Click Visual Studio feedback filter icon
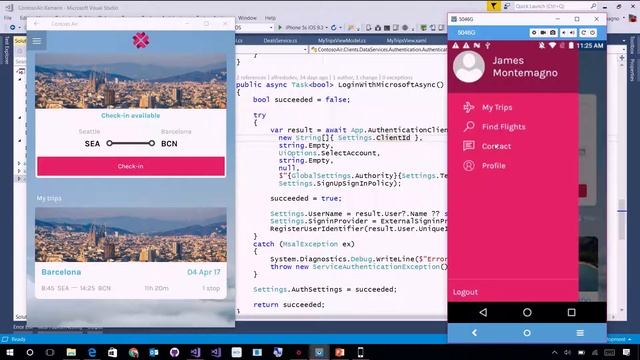Viewport: 640px width, 360px height. click(x=493, y=6)
